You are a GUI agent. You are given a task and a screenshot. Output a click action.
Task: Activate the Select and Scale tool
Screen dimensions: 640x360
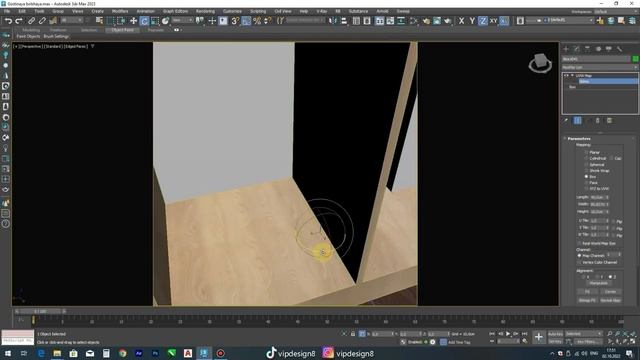pos(155,21)
